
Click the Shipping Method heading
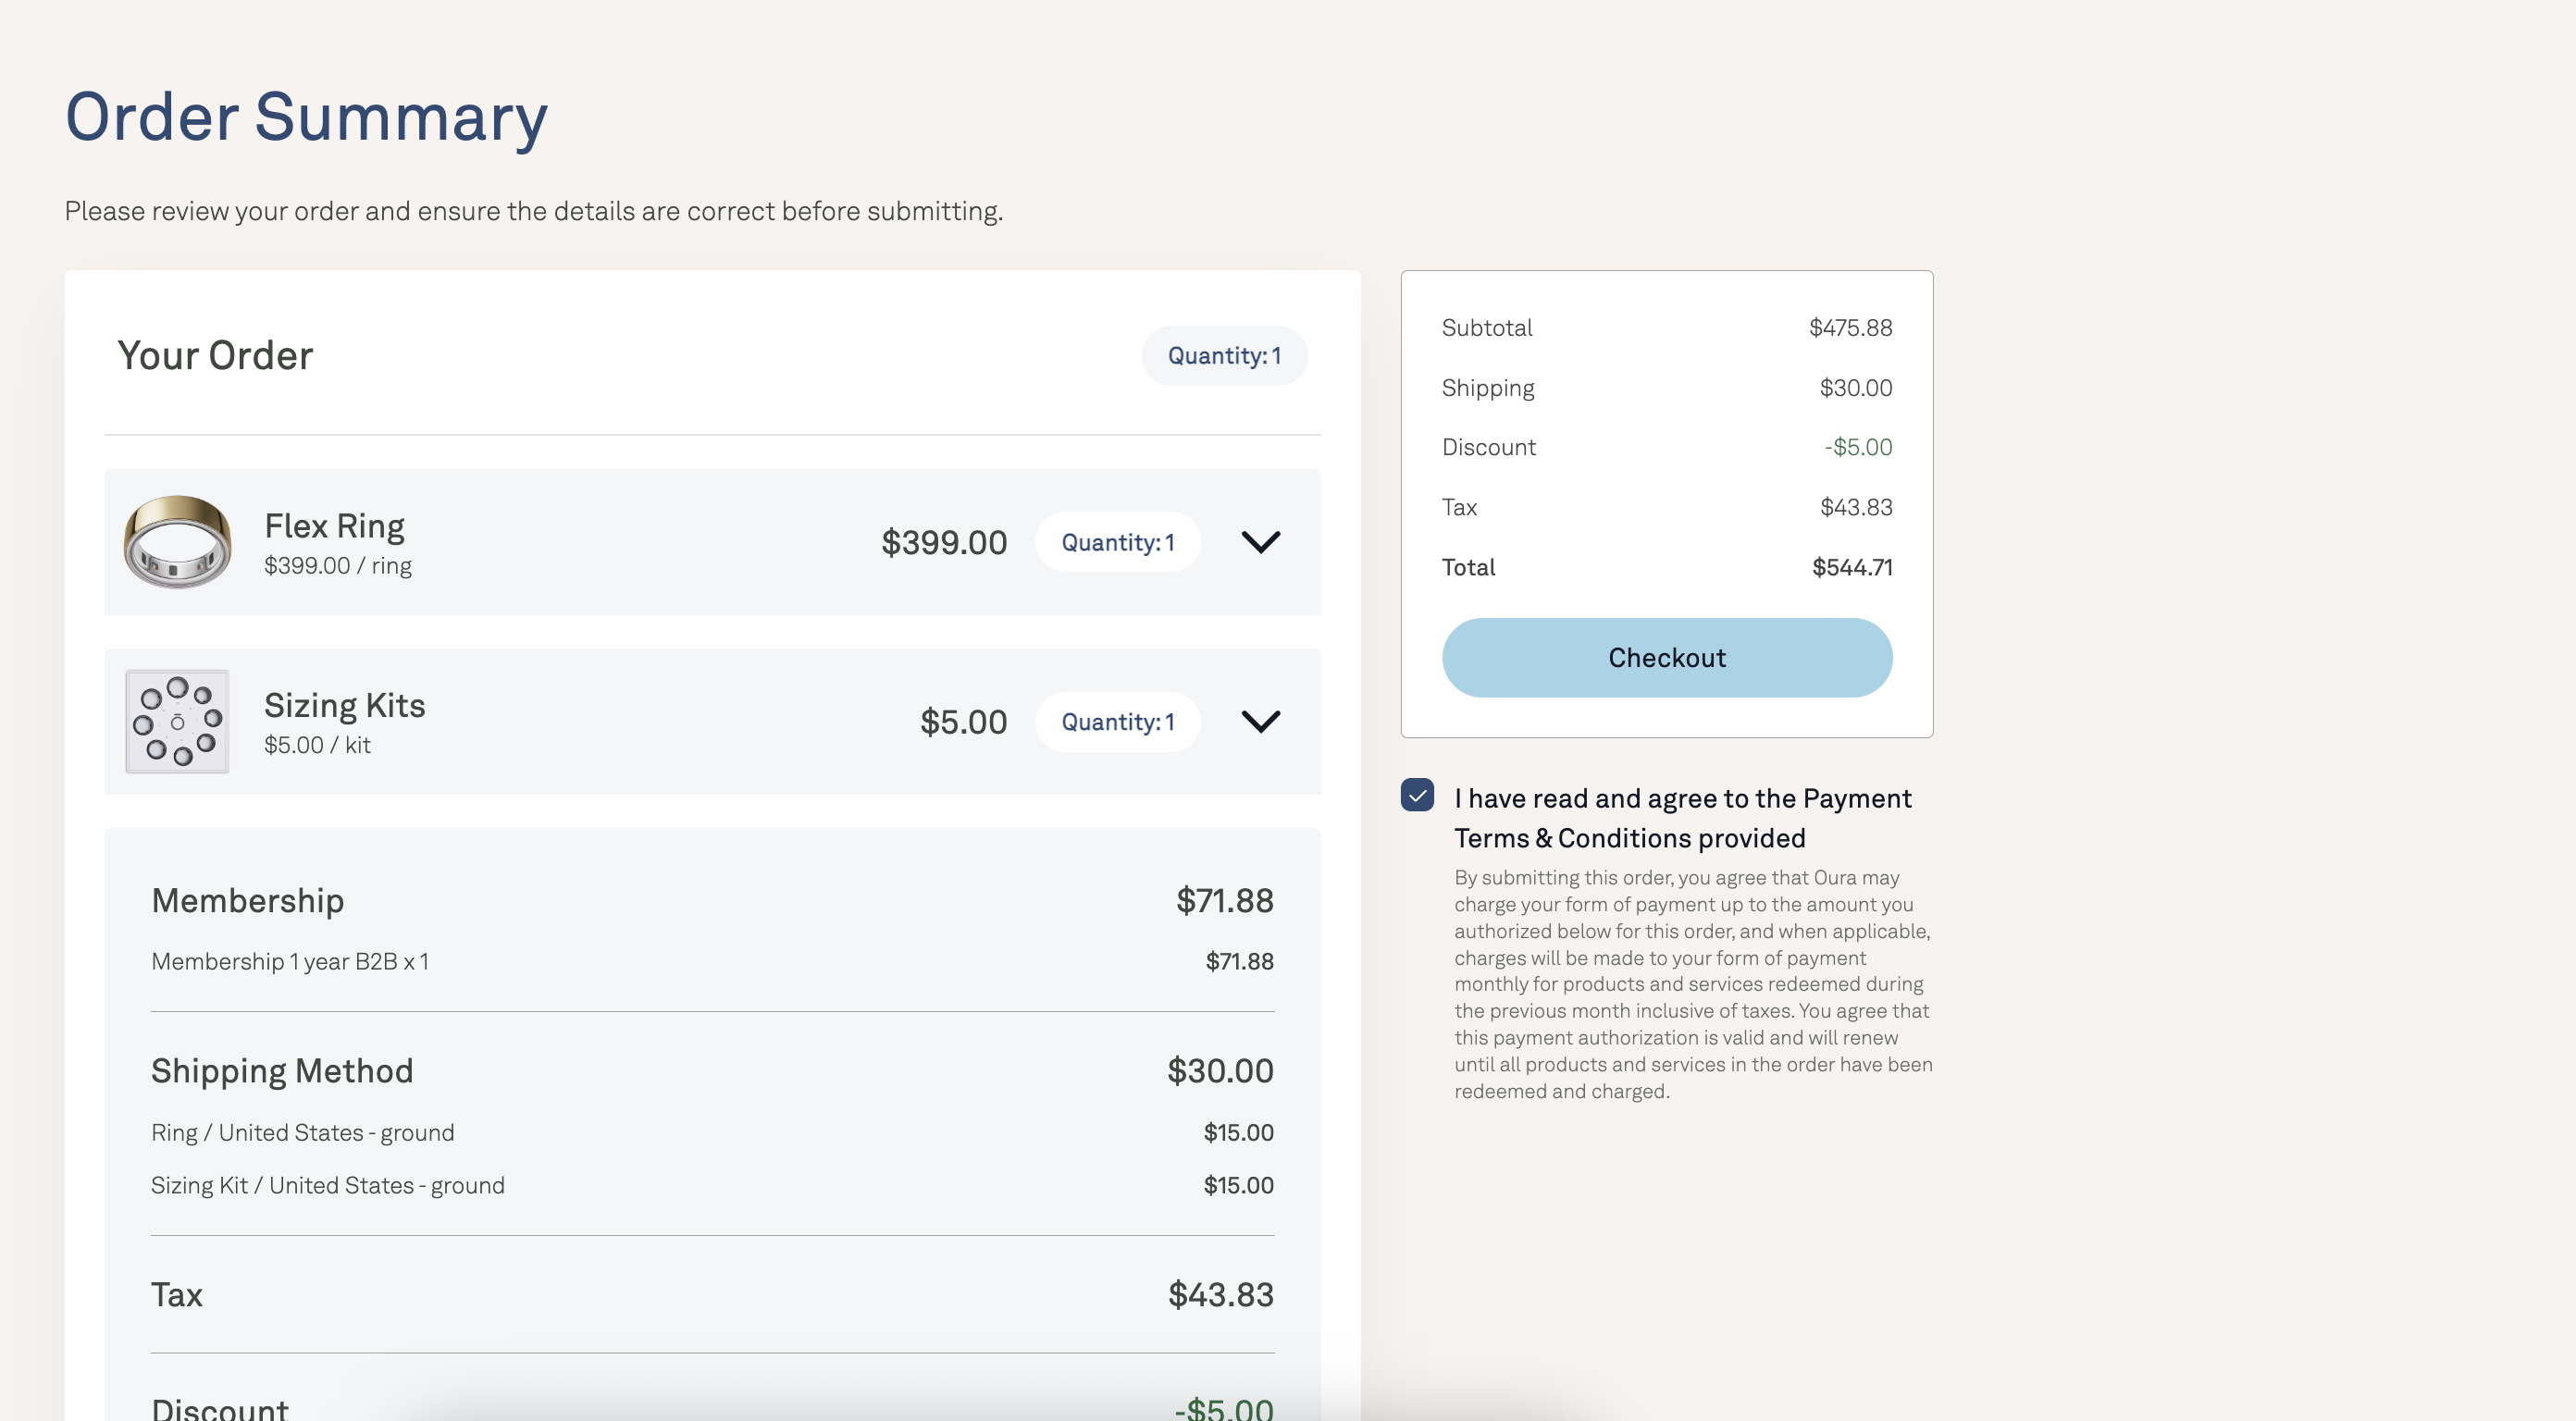282,1071
